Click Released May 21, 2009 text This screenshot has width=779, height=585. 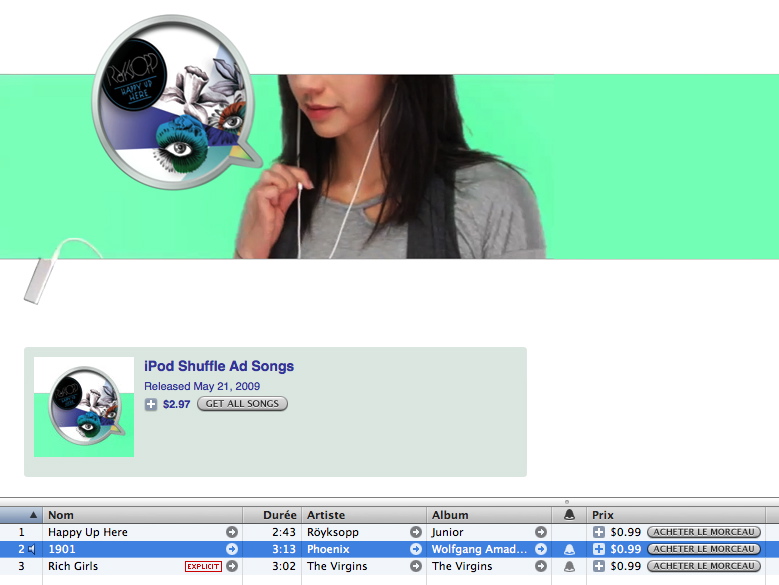tap(202, 386)
